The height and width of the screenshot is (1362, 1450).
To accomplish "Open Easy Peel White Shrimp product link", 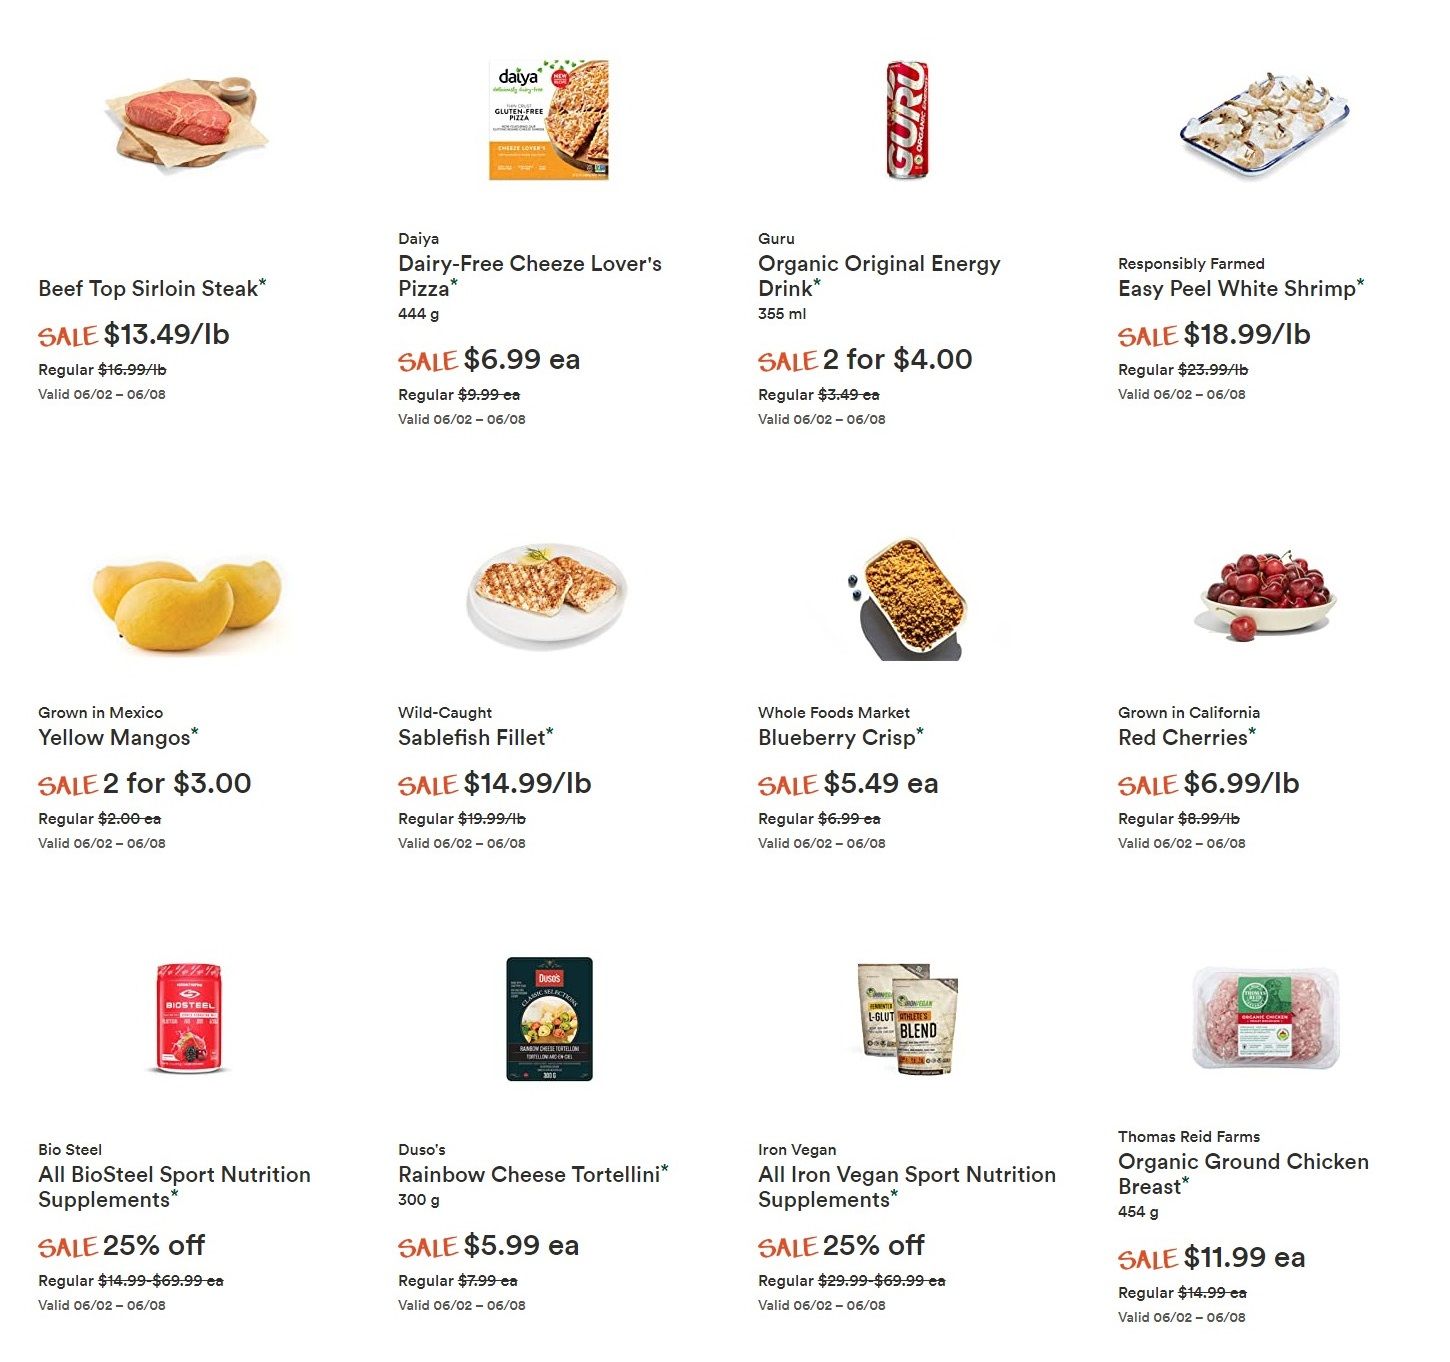I will point(1240,288).
